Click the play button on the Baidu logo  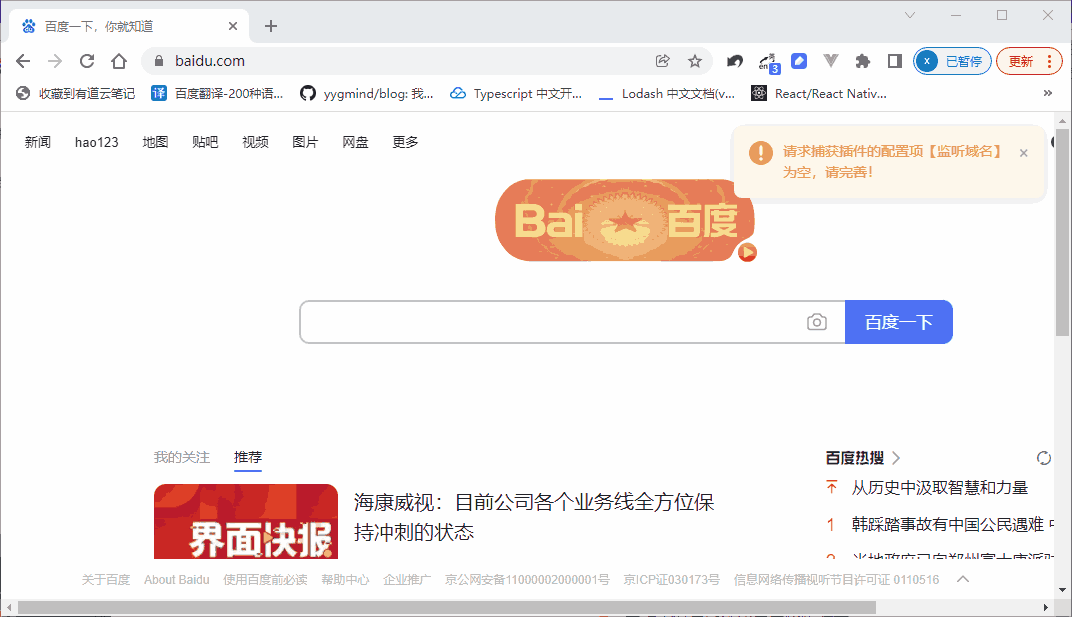click(747, 253)
